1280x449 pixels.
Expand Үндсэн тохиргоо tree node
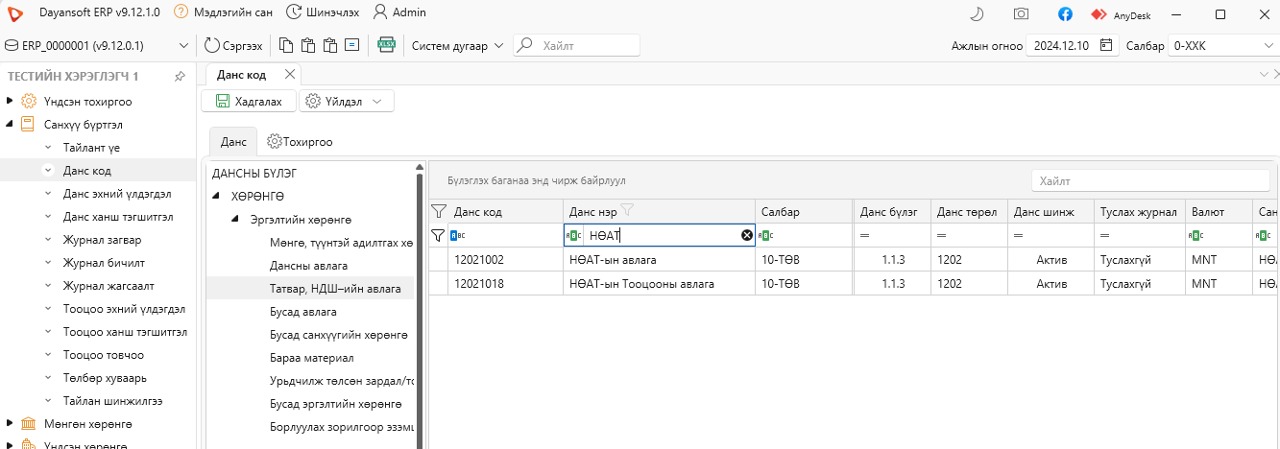[9, 101]
